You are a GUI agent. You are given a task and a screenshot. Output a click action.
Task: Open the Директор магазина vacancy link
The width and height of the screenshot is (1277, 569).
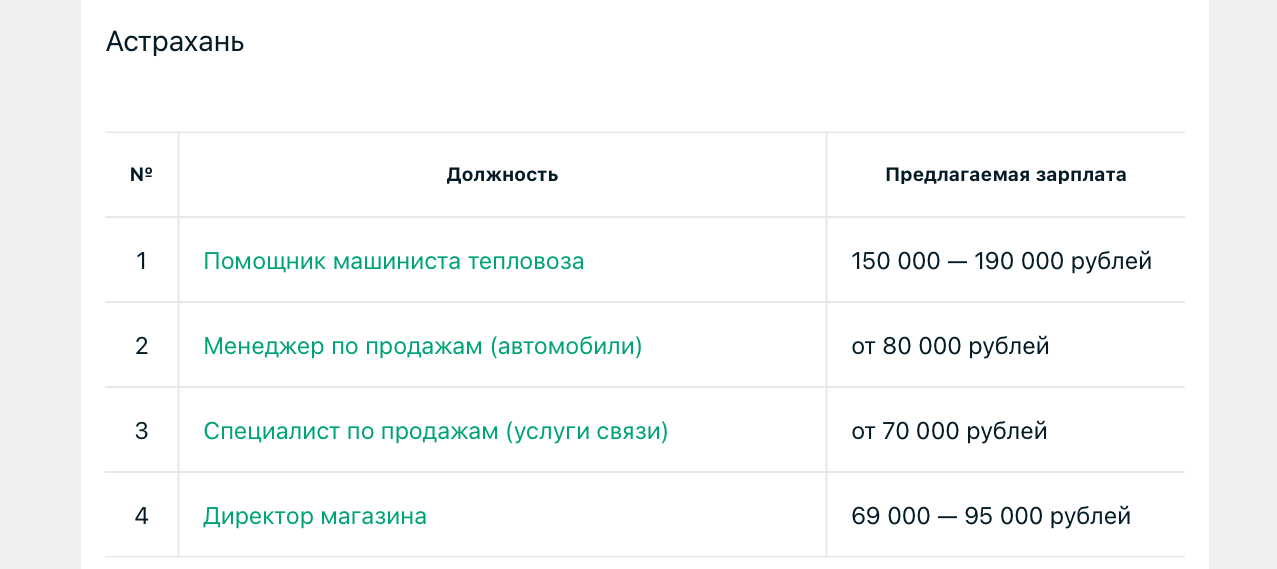pyautogui.click(x=315, y=516)
